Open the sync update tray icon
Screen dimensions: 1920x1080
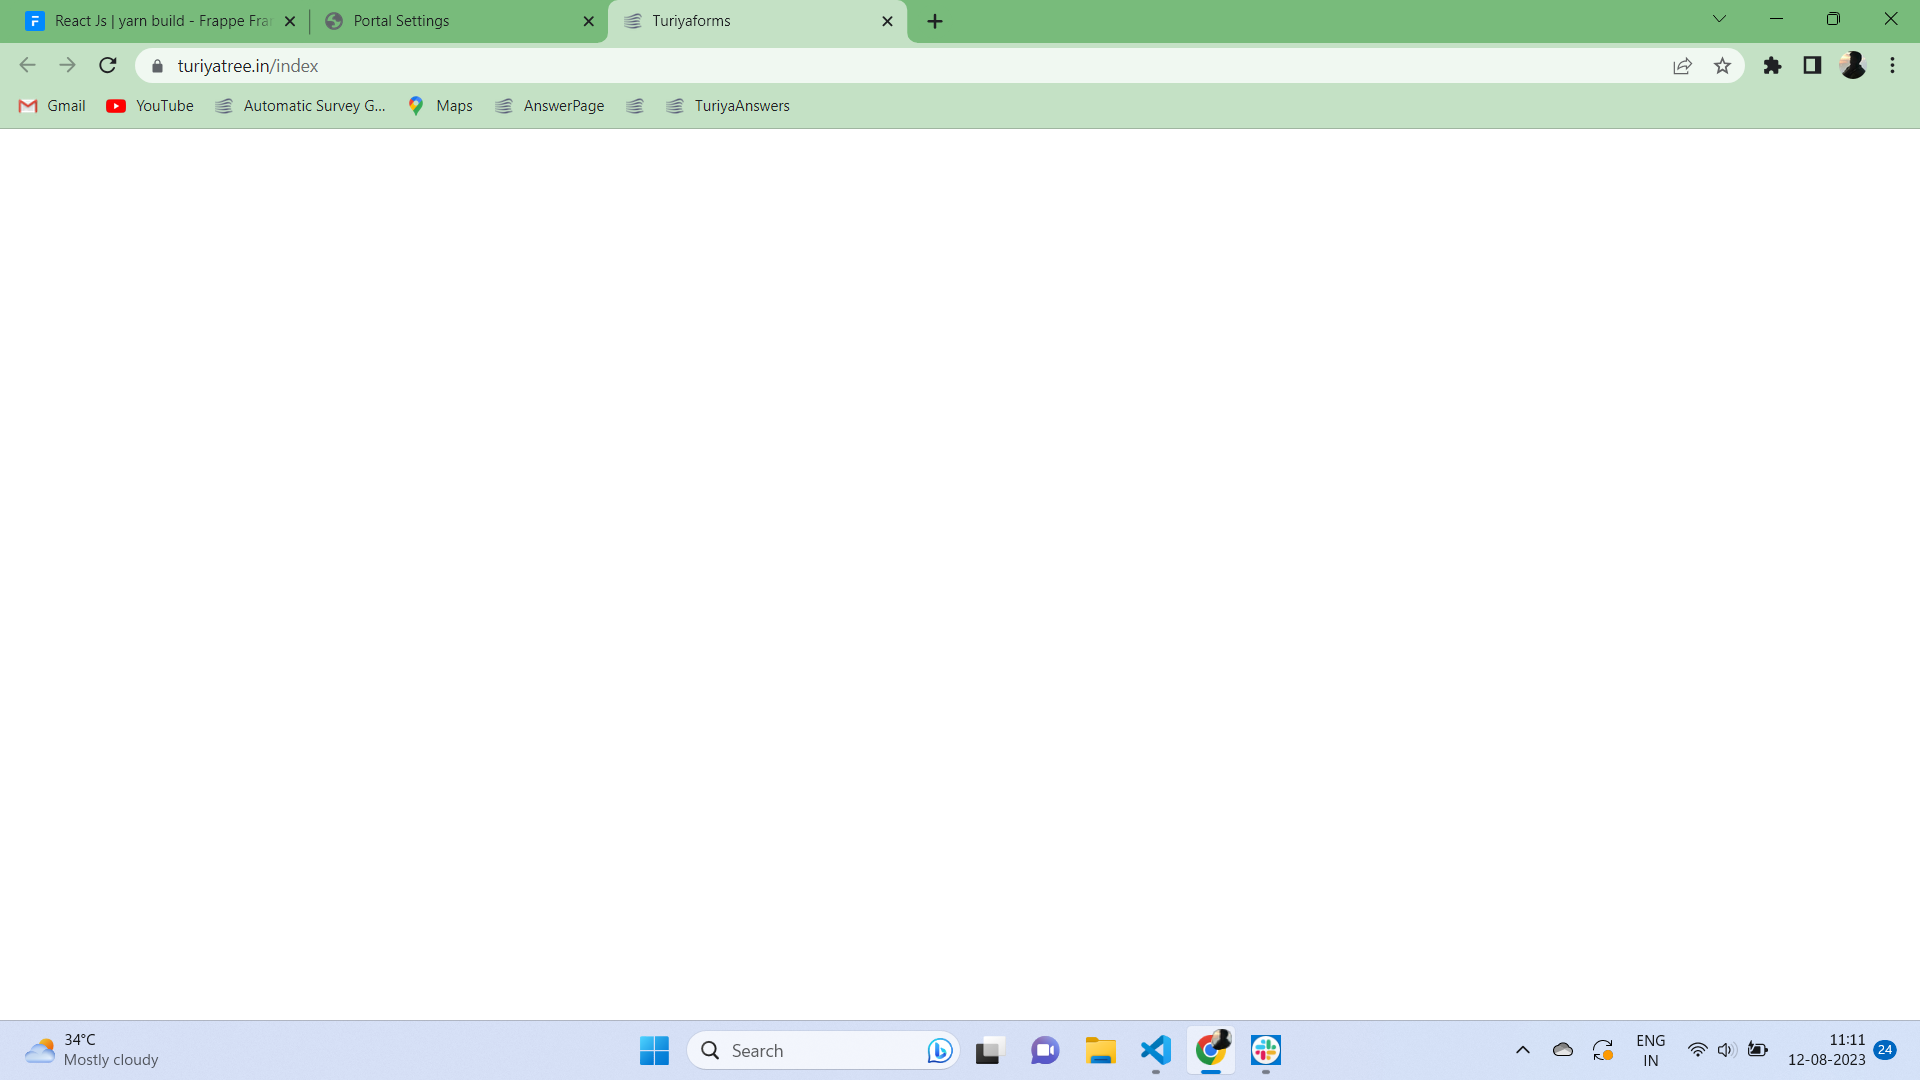[x=1603, y=1050]
